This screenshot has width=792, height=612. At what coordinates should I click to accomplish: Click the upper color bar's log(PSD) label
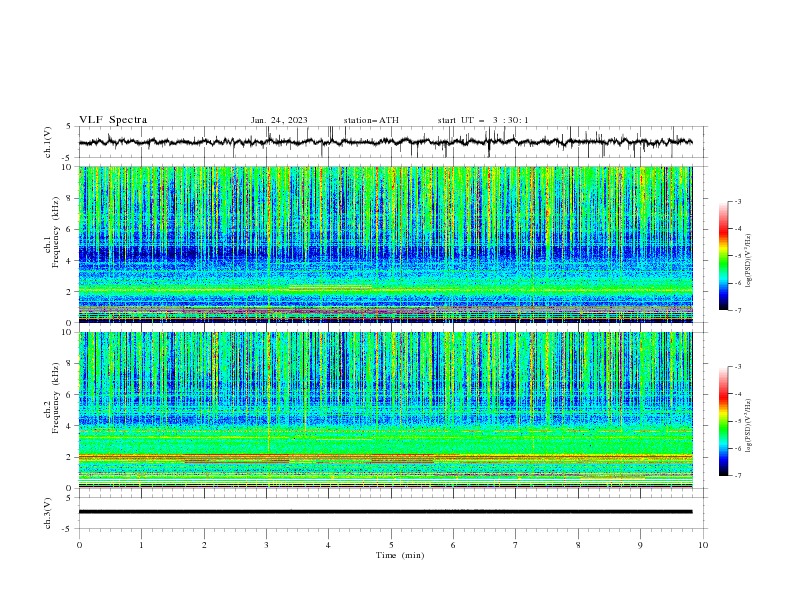(748, 261)
